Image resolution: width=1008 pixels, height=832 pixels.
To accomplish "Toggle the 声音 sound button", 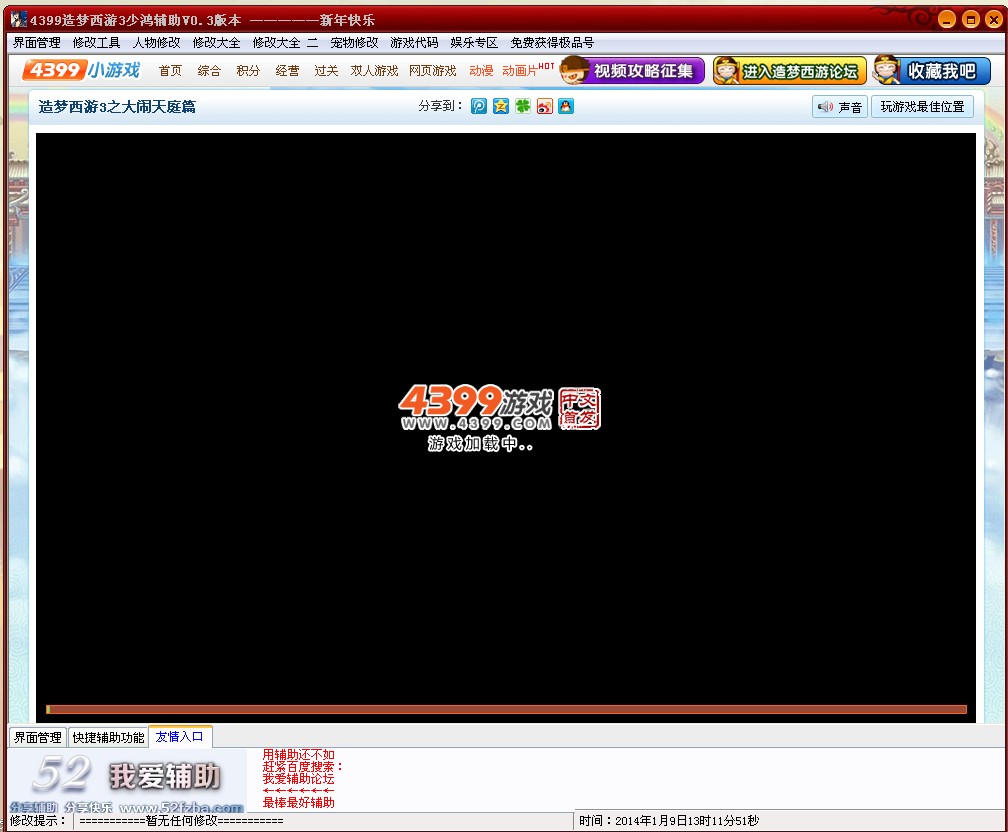I will click(x=840, y=107).
